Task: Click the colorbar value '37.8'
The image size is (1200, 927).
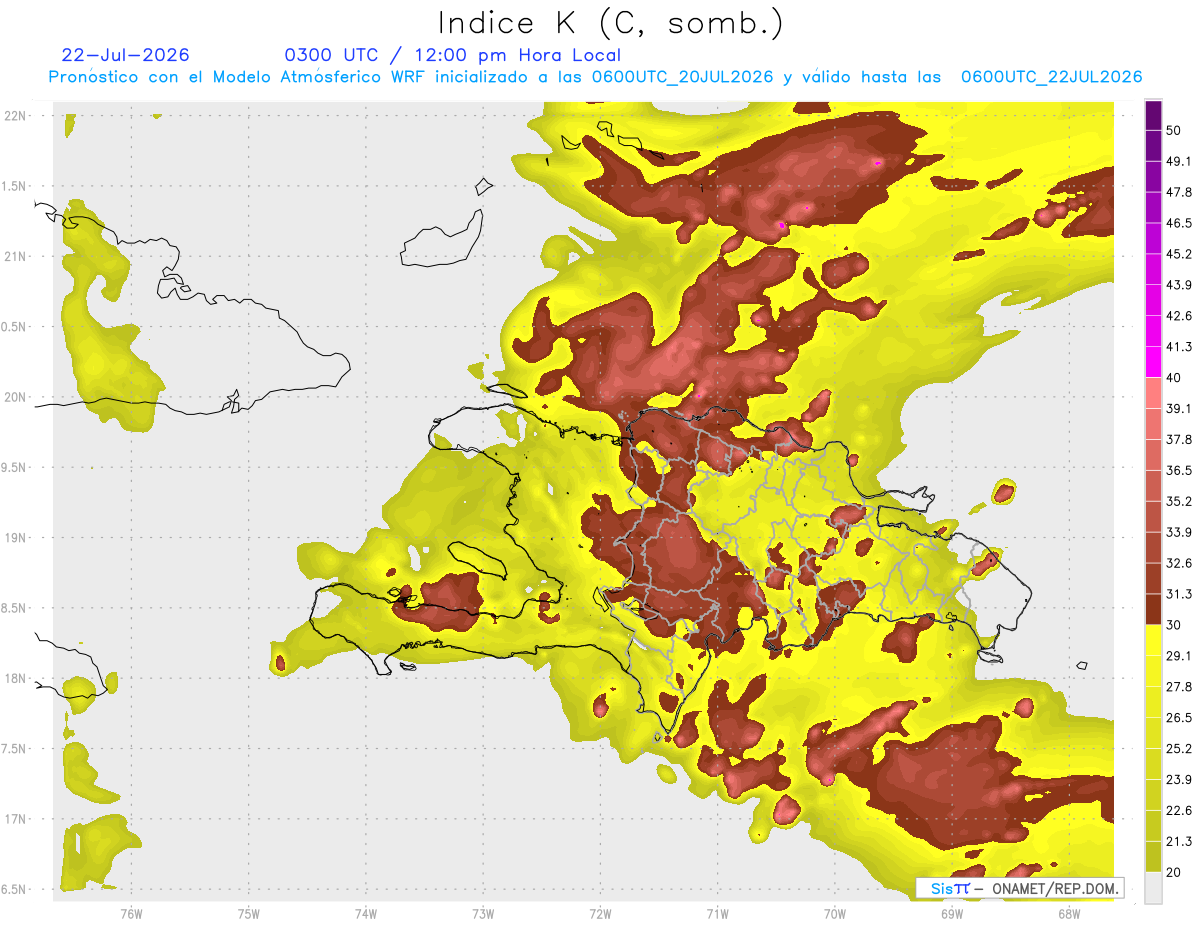Action: click(1178, 439)
